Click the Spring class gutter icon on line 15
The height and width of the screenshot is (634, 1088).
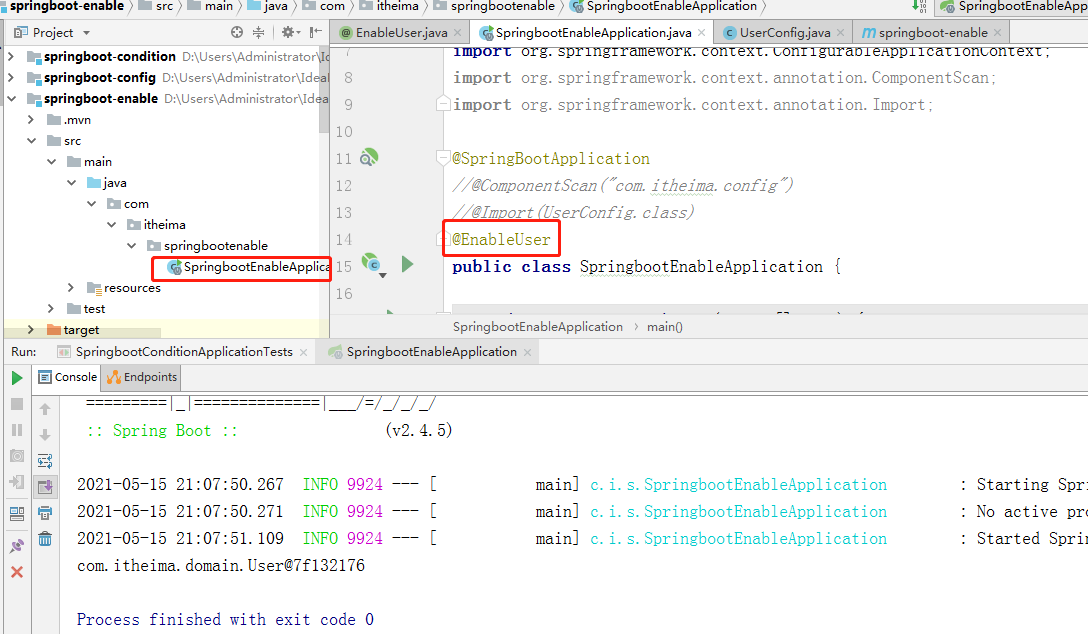[372, 264]
